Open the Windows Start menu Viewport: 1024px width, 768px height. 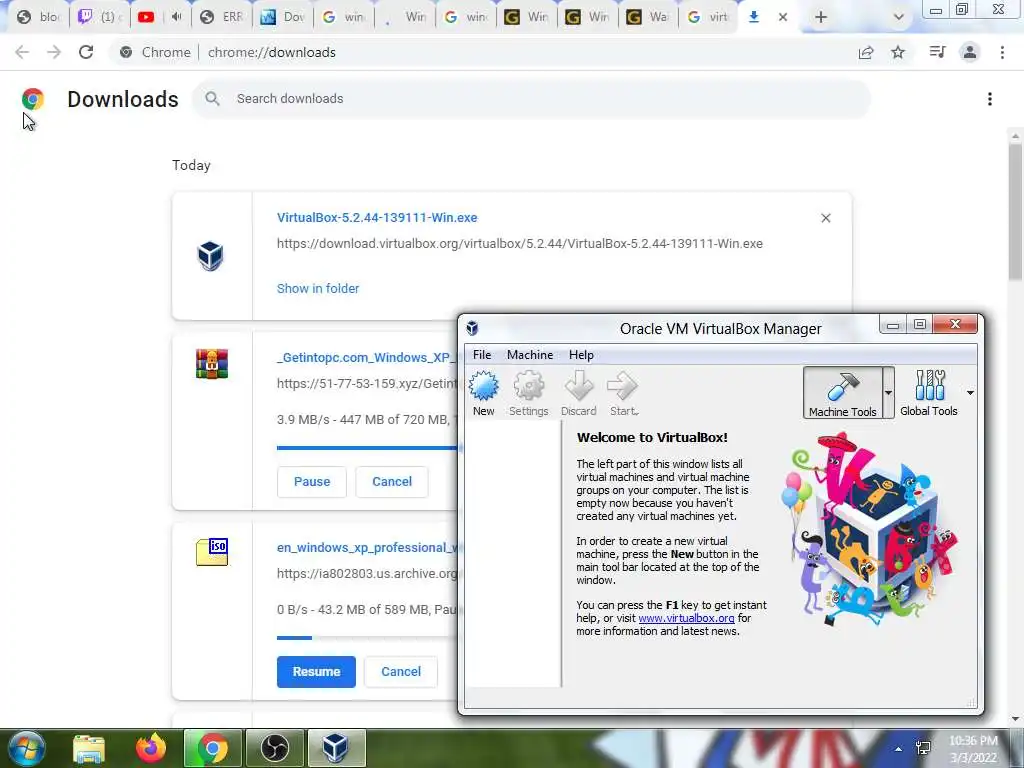[x=26, y=748]
